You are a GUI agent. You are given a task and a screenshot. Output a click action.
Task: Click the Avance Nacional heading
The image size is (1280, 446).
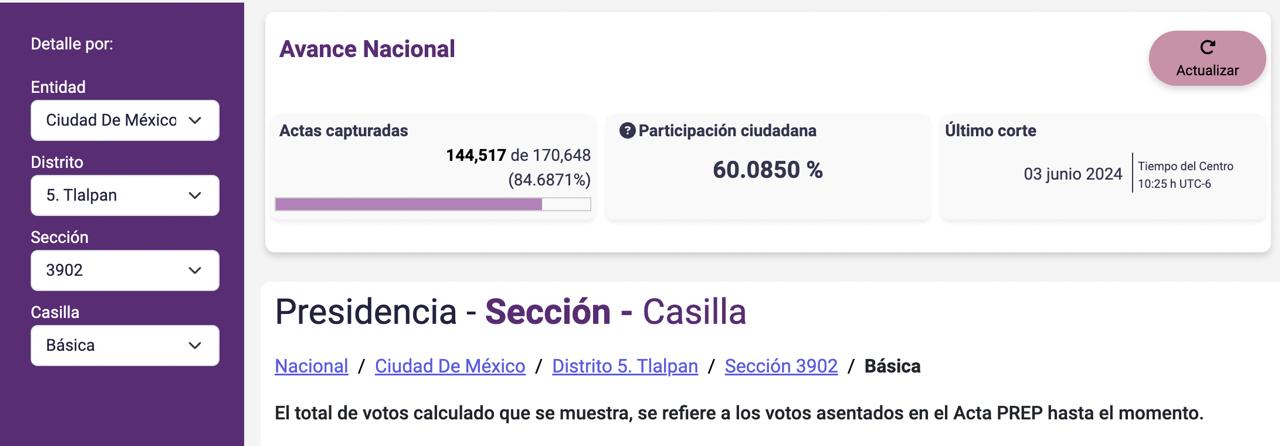(x=367, y=49)
